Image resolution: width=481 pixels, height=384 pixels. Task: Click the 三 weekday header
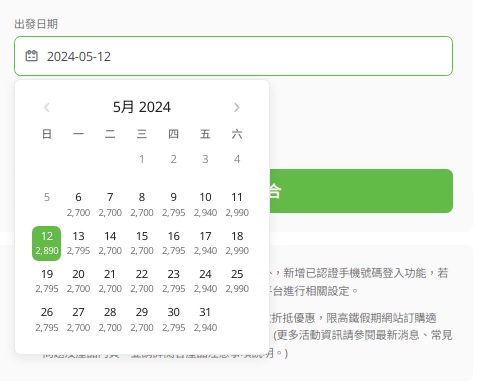tap(142, 134)
